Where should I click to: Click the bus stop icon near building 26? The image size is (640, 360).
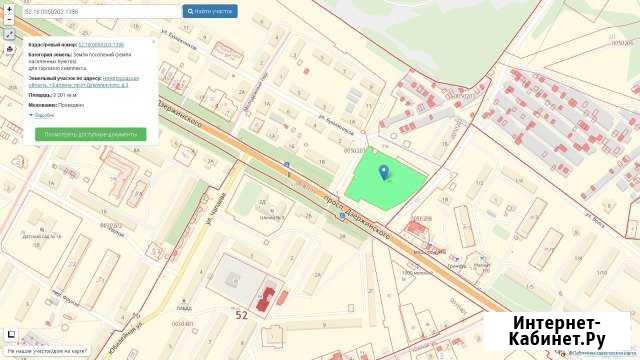[342, 216]
